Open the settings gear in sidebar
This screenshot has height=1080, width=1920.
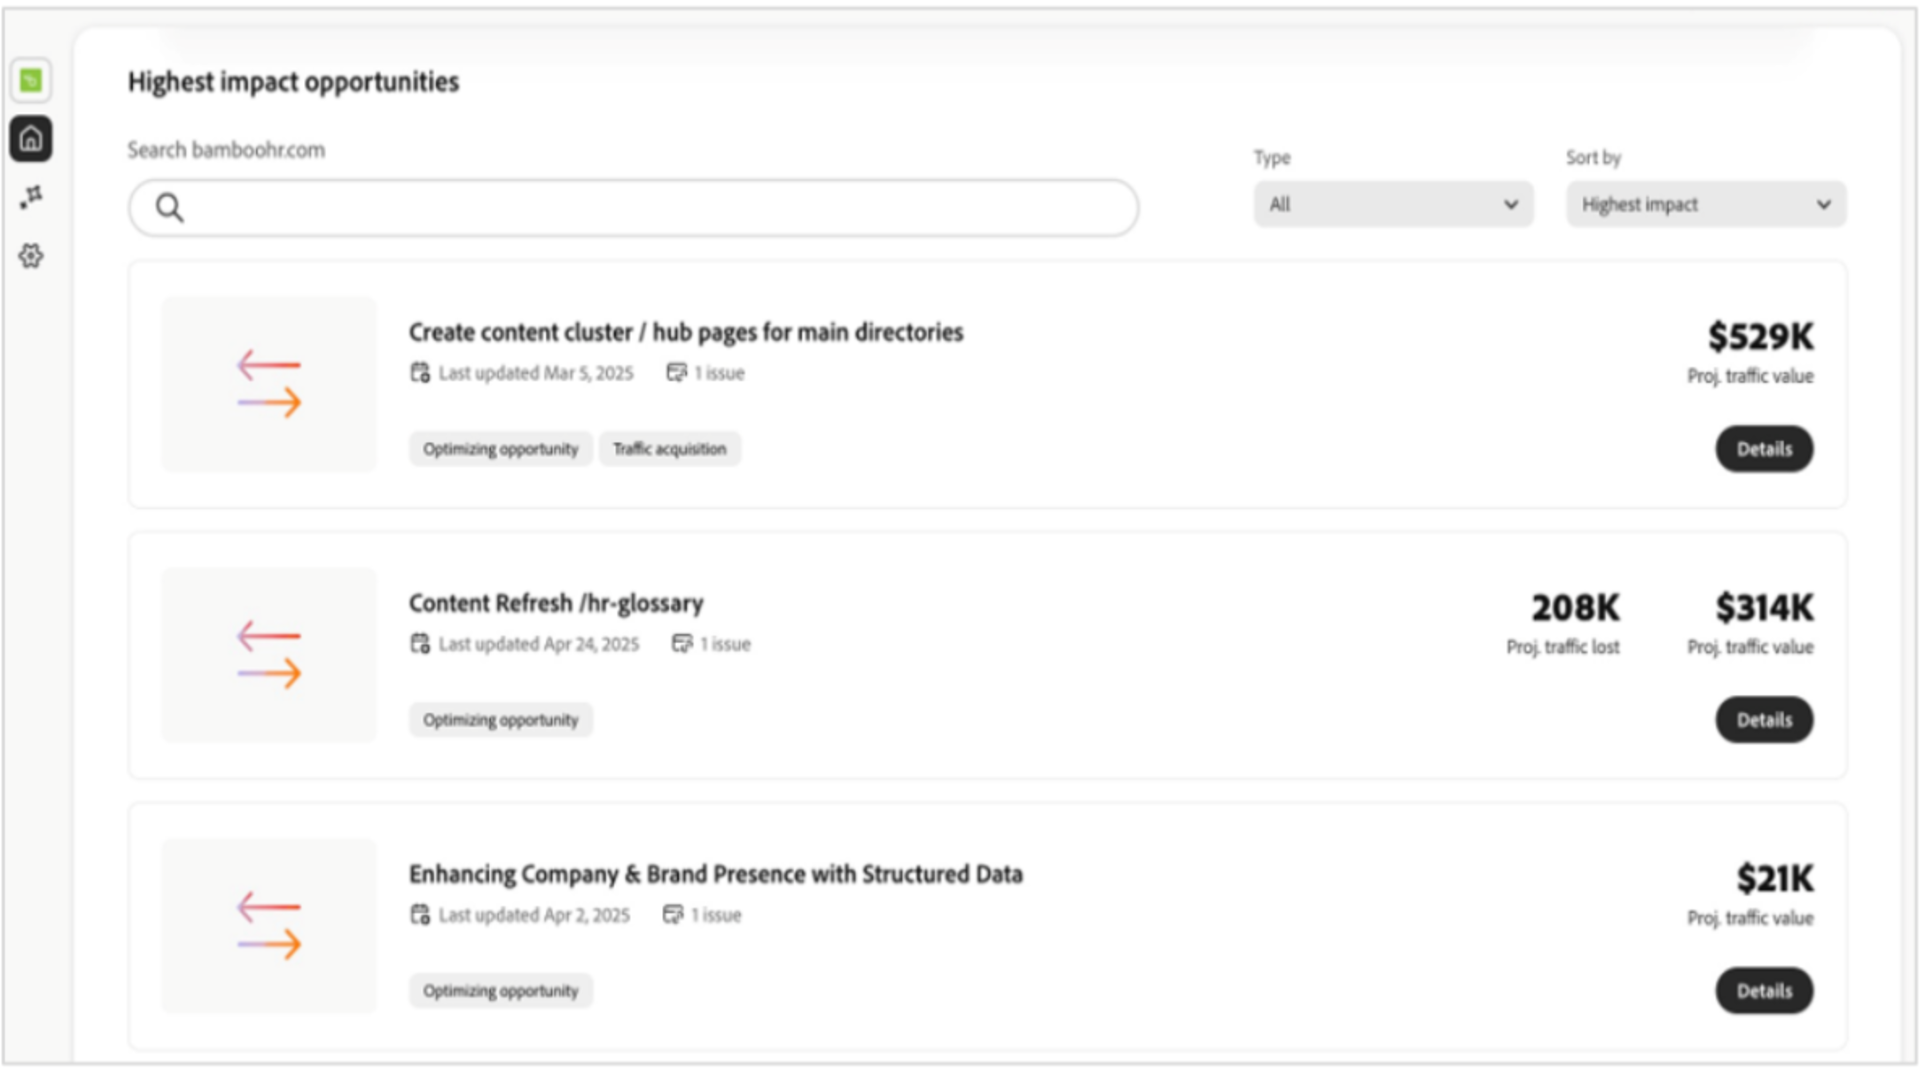click(x=31, y=256)
